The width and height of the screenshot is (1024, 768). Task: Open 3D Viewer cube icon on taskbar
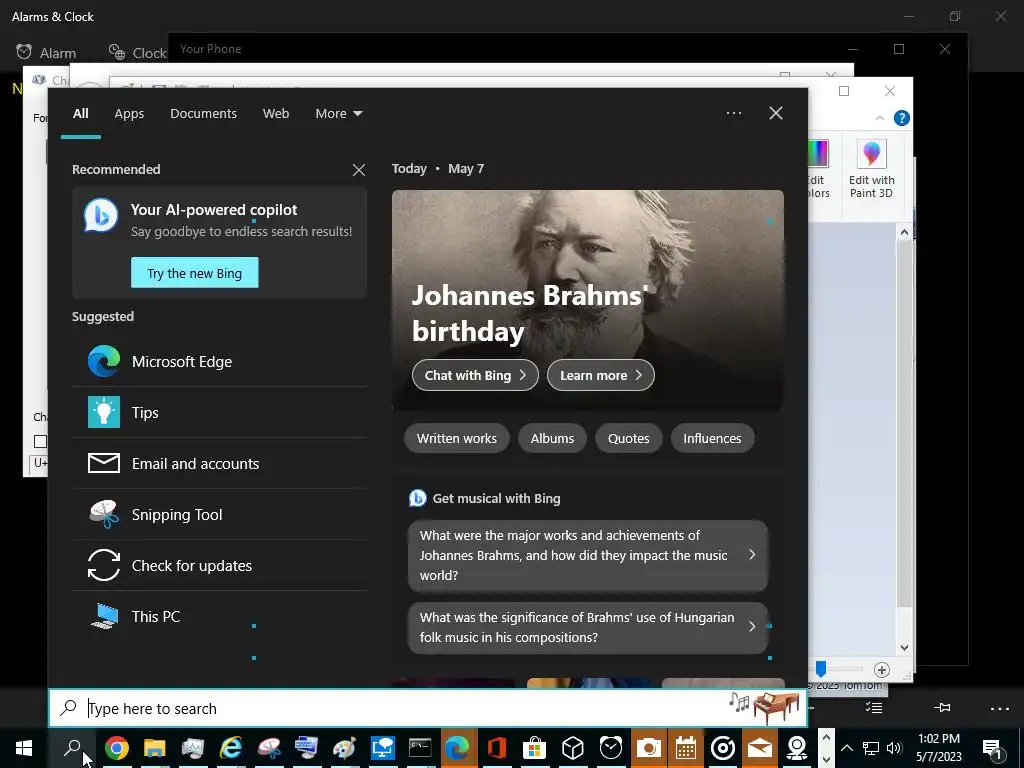click(x=572, y=748)
